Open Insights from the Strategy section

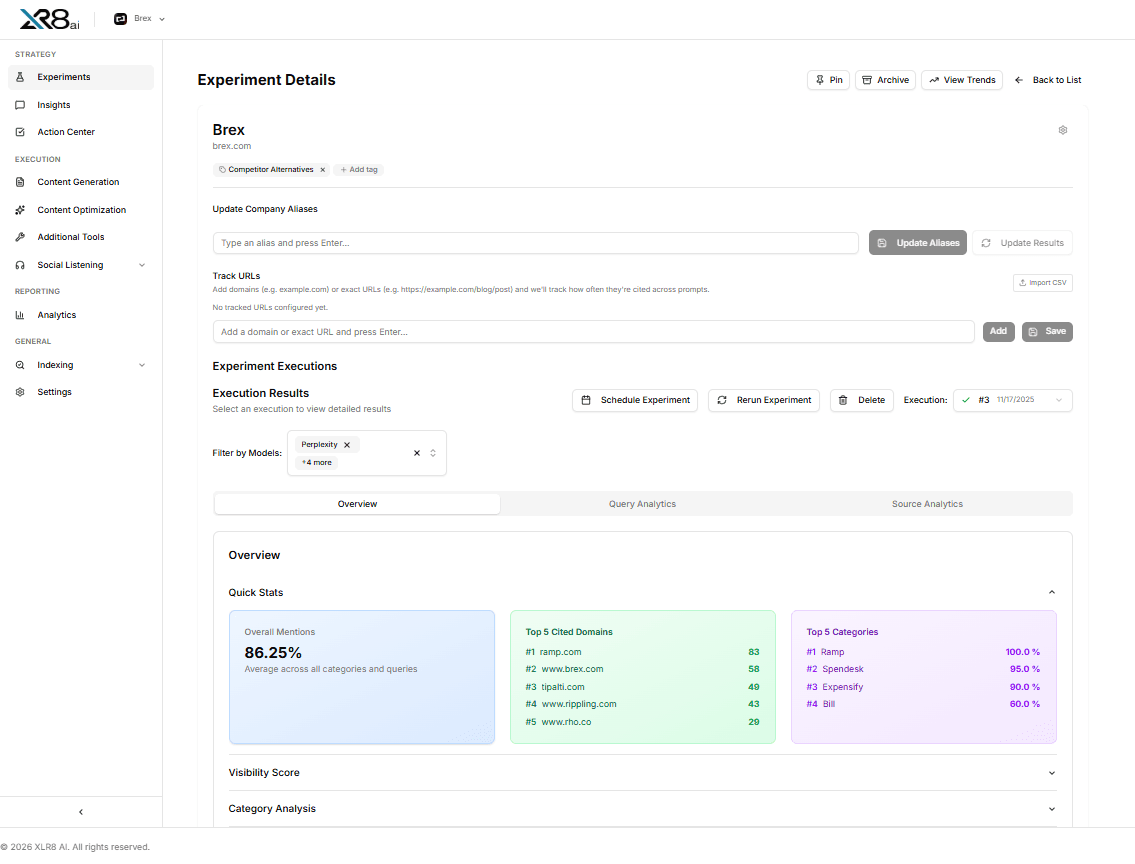coord(55,104)
